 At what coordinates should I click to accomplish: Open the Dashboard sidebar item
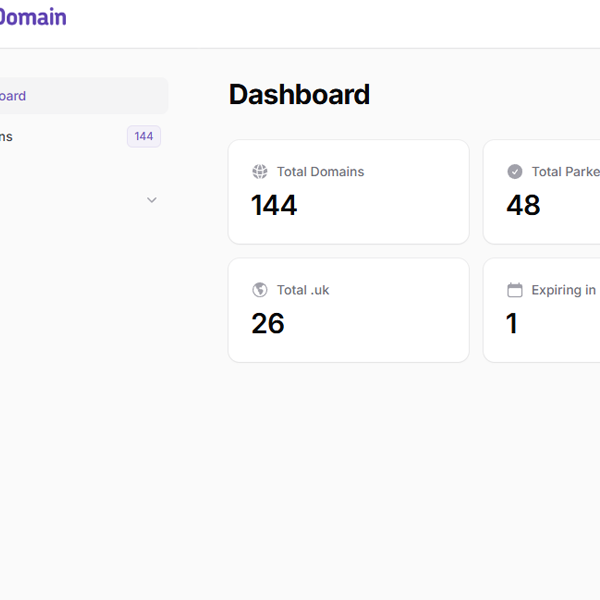(83, 96)
